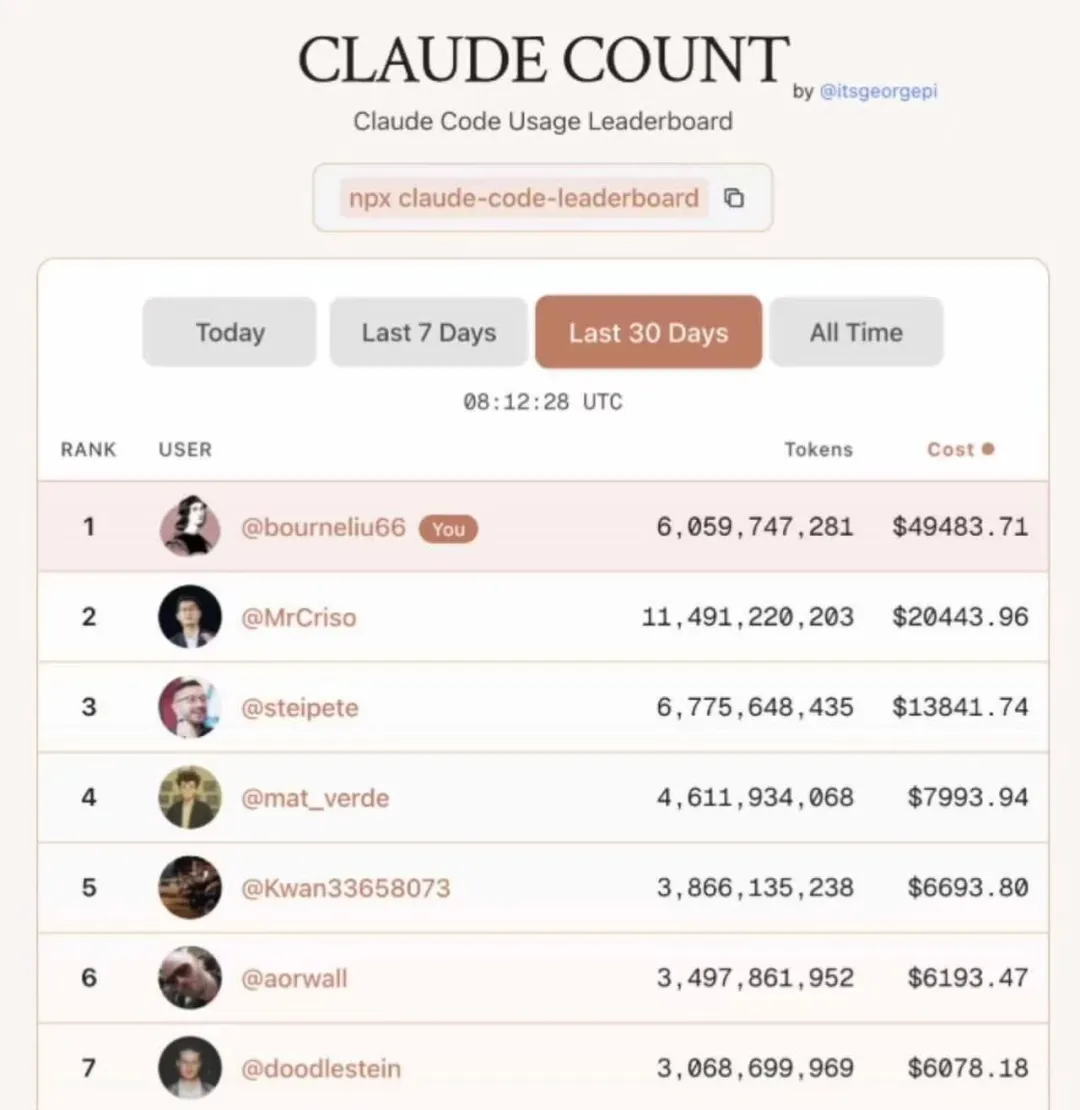Choose the Last 30 Days tab
The width and height of the screenshot is (1080, 1110).
click(648, 332)
